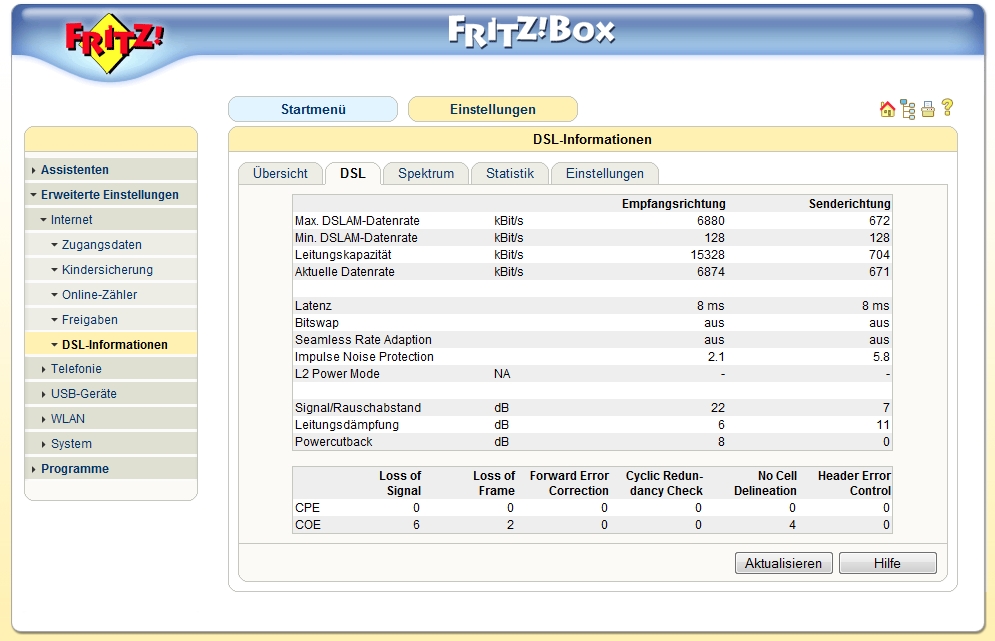Click the yellow question mark help icon
Screen dimensions: 995x641
click(947, 108)
